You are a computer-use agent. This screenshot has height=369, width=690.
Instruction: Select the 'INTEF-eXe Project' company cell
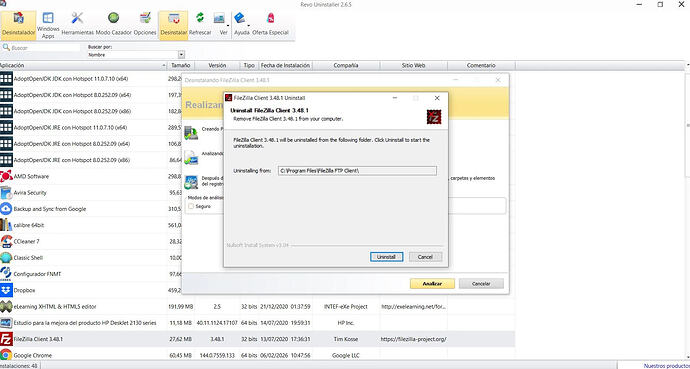[346, 307]
